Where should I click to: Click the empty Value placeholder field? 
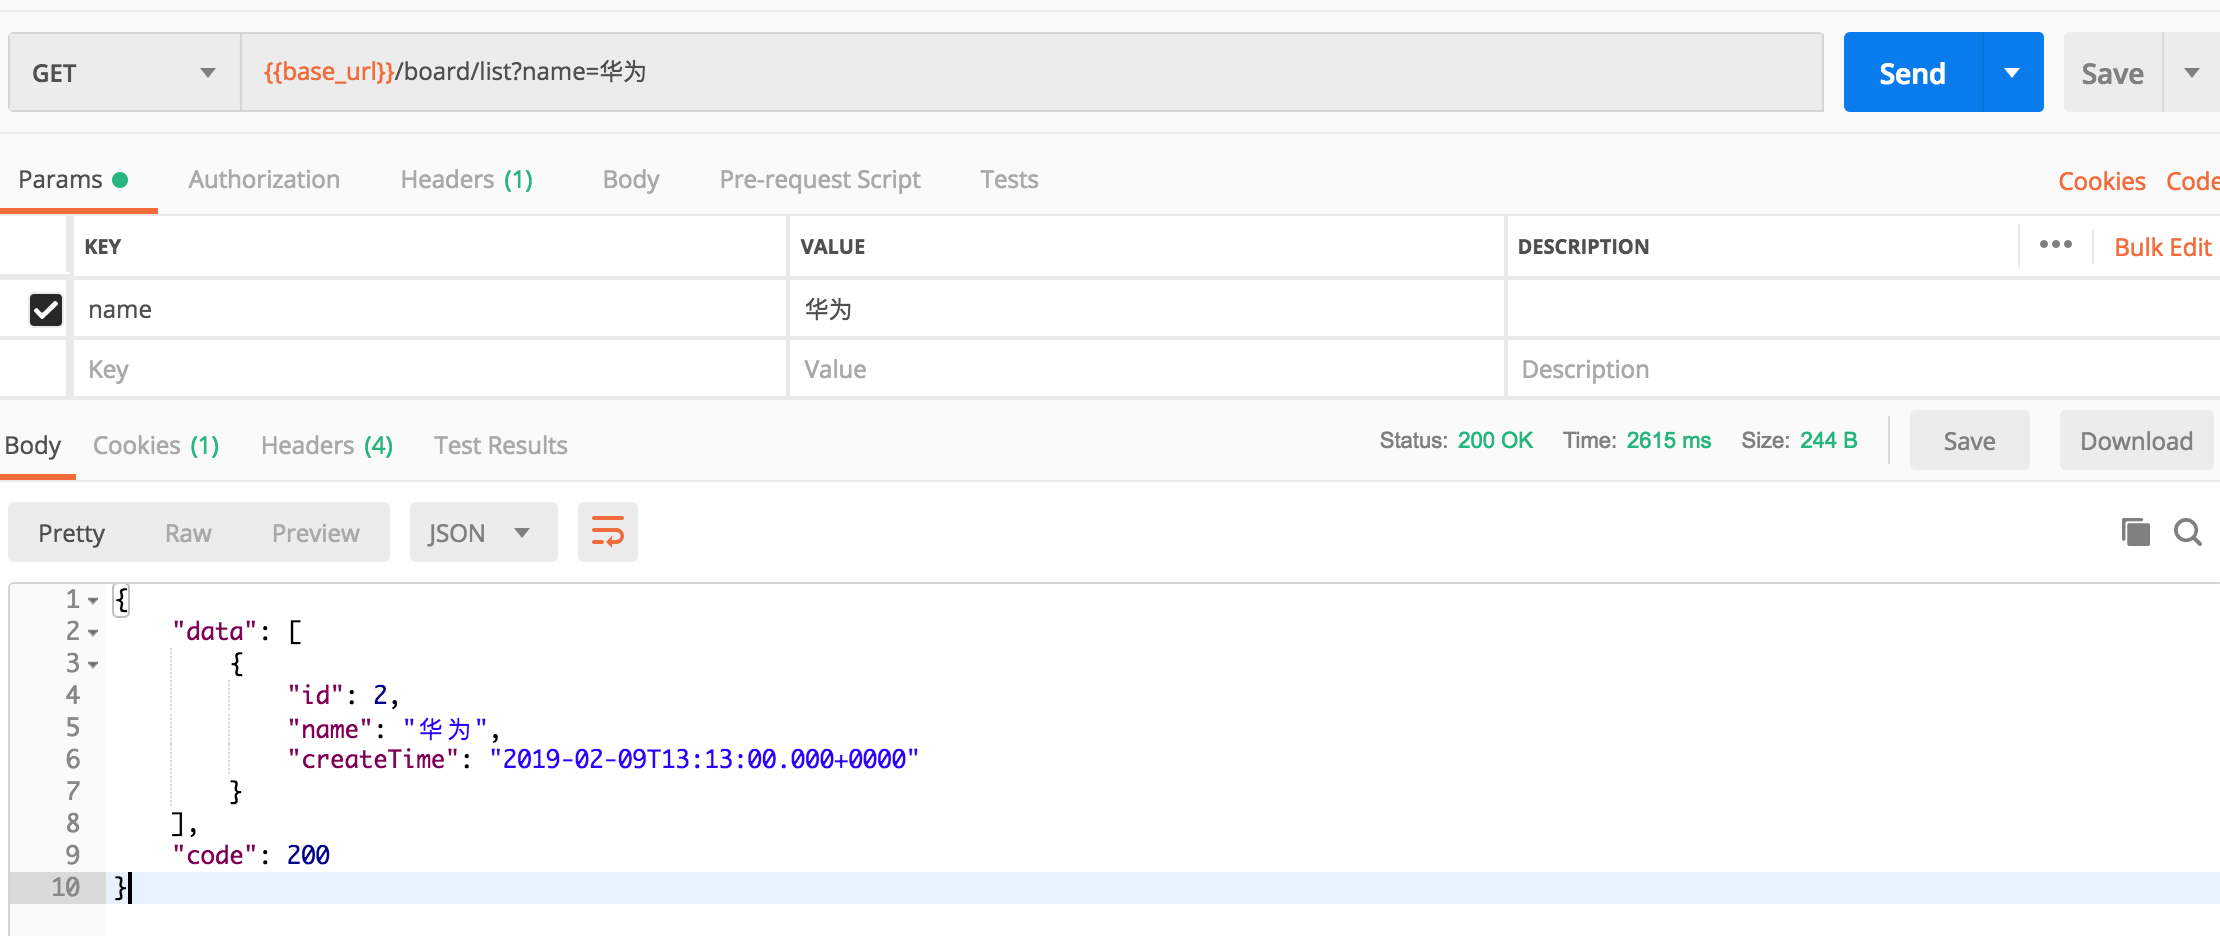coord(1147,369)
